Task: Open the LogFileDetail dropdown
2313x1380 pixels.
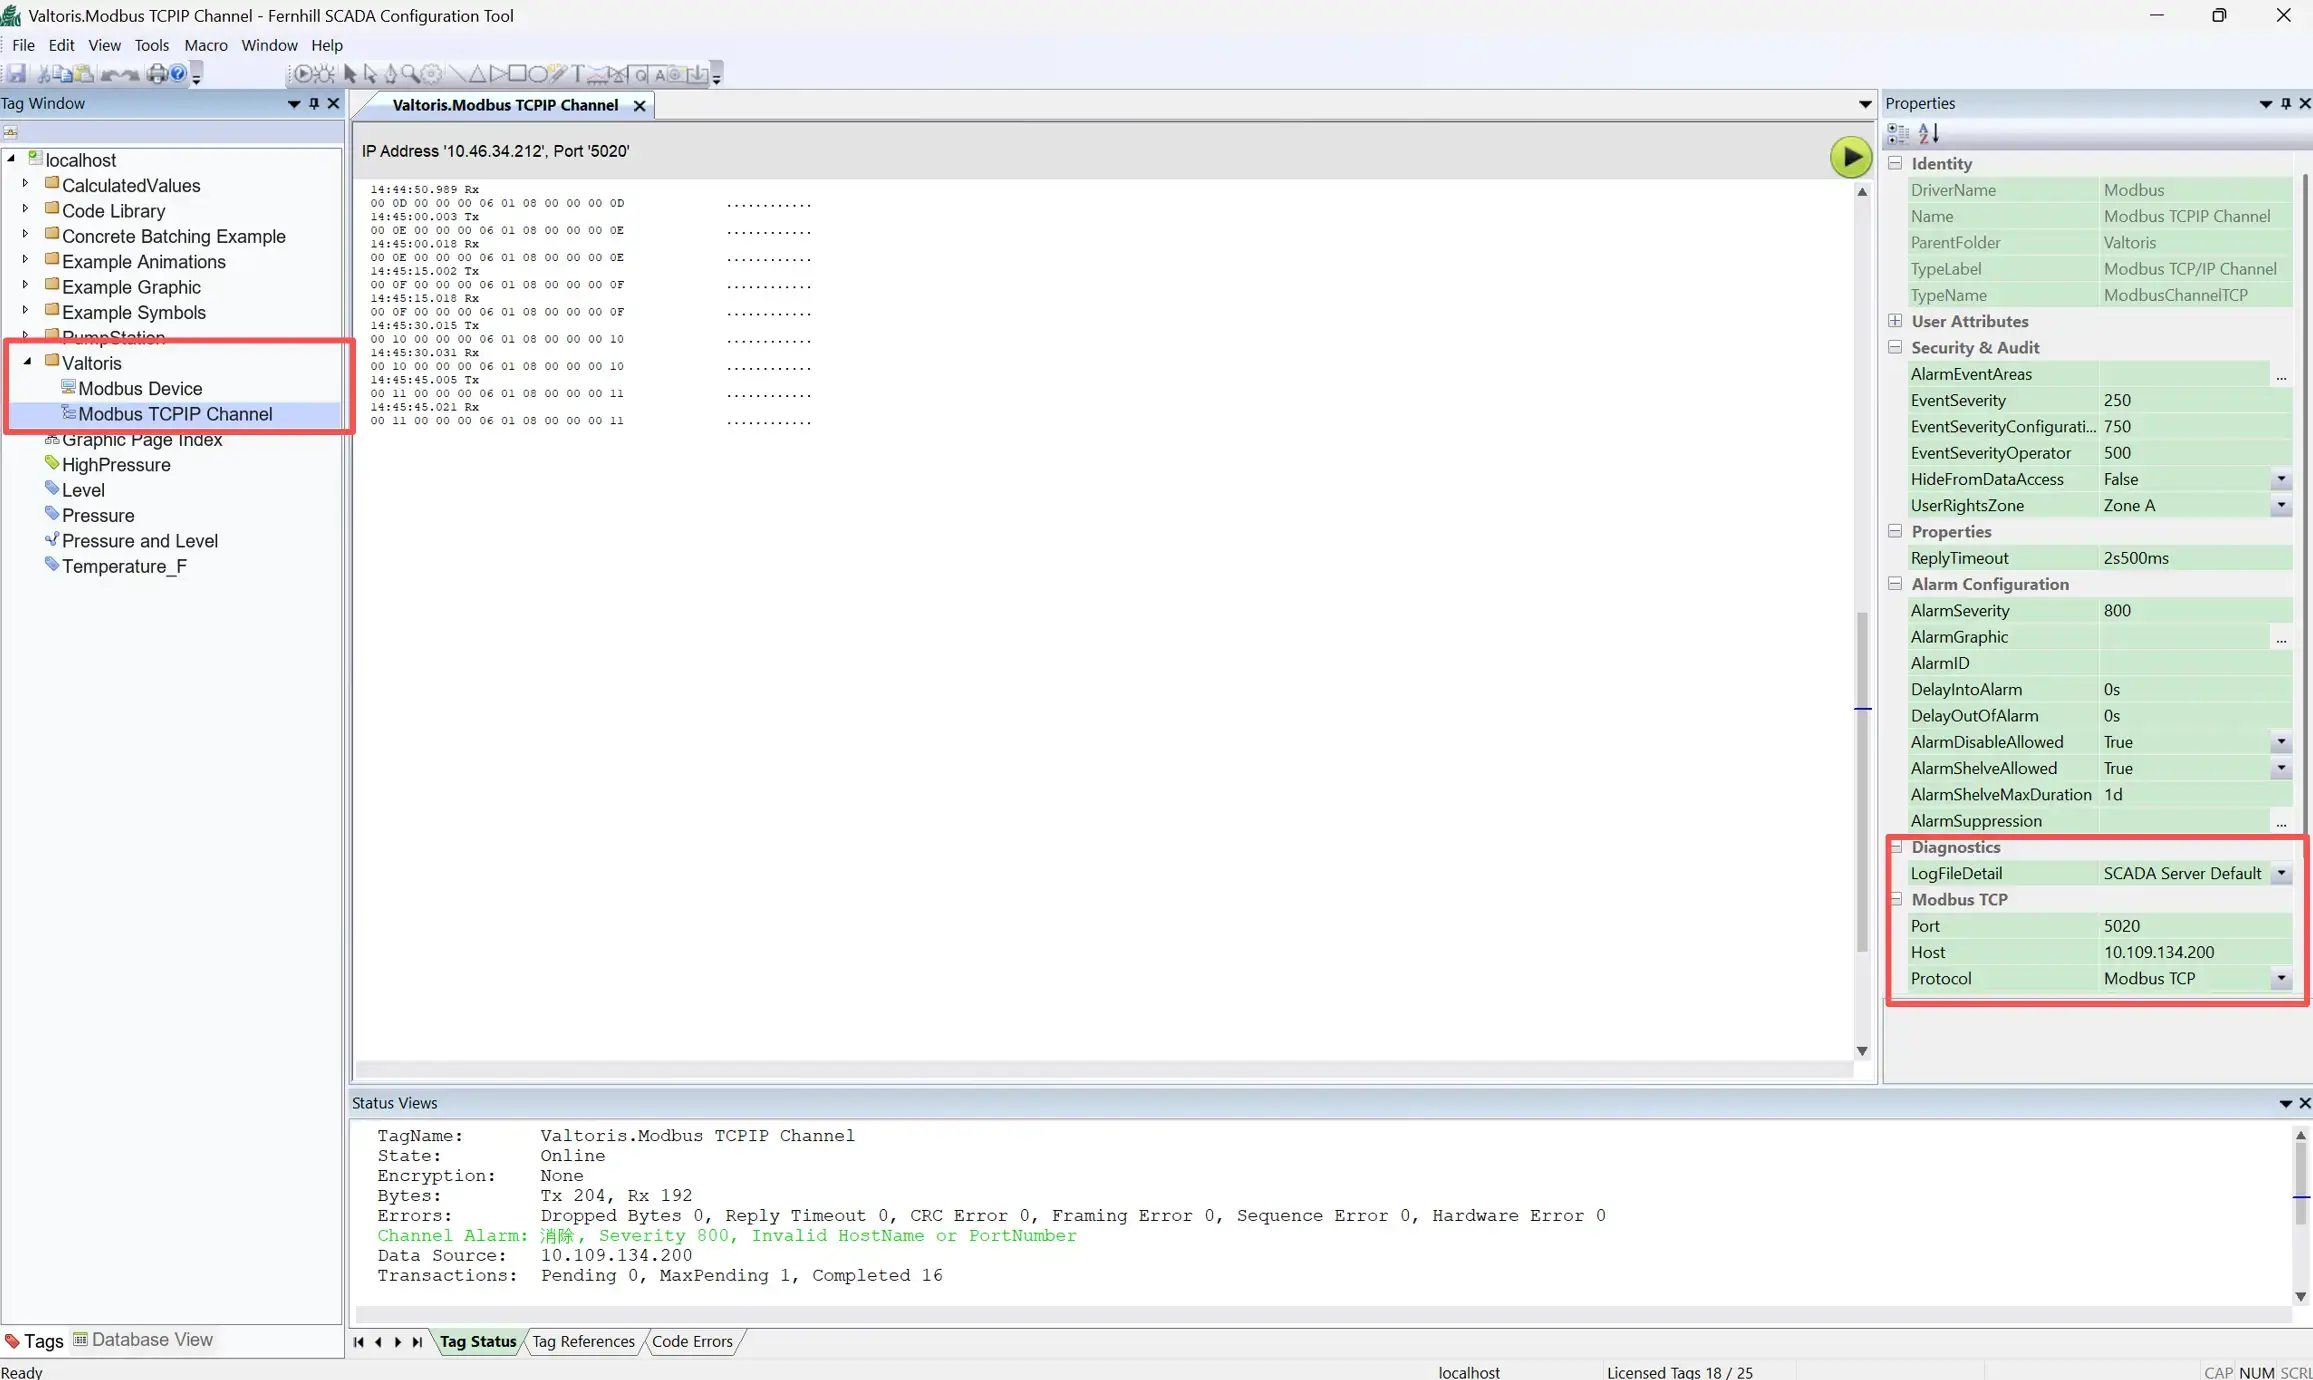Action: pos(2281,873)
